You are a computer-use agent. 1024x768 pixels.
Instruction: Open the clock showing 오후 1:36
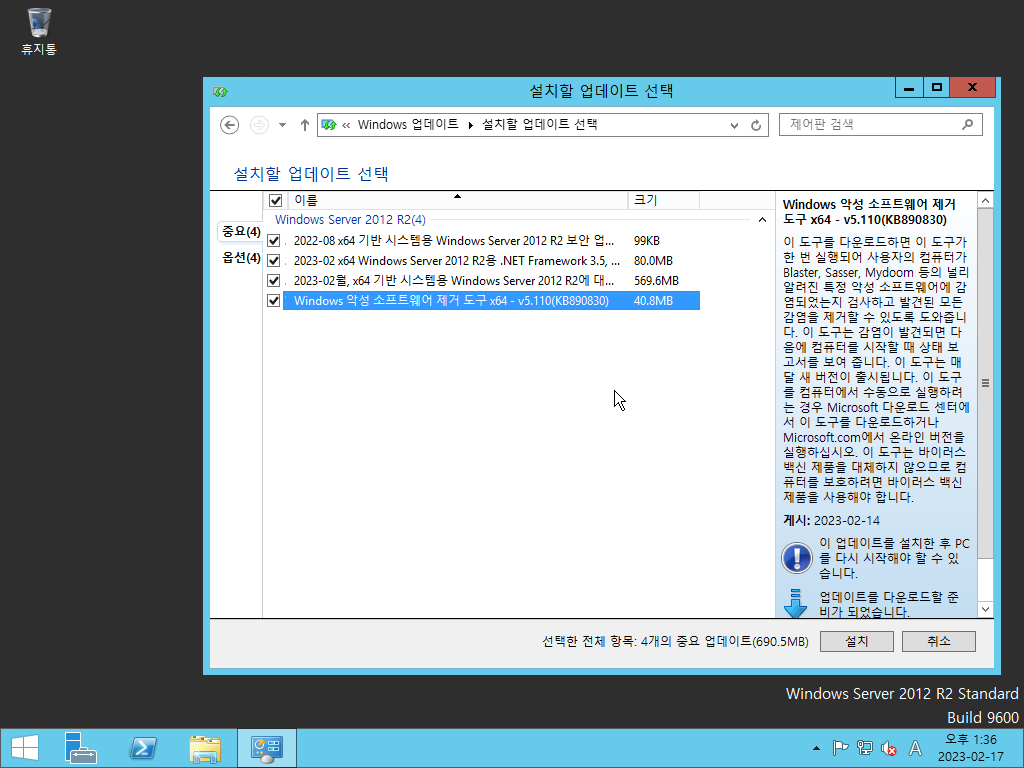[970, 748]
